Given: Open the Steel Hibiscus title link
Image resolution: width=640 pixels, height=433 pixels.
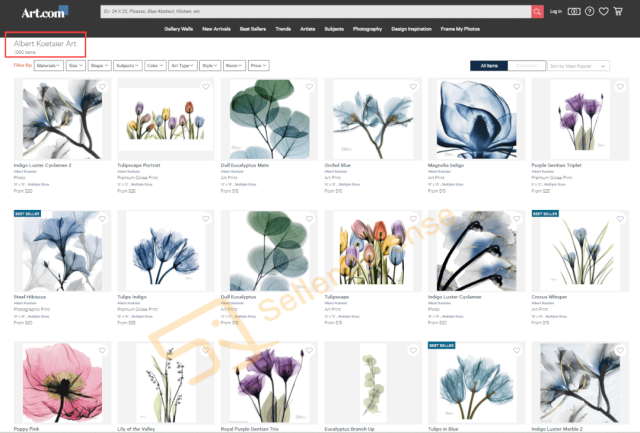Looking at the screenshot, I should (x=30, y=297).
